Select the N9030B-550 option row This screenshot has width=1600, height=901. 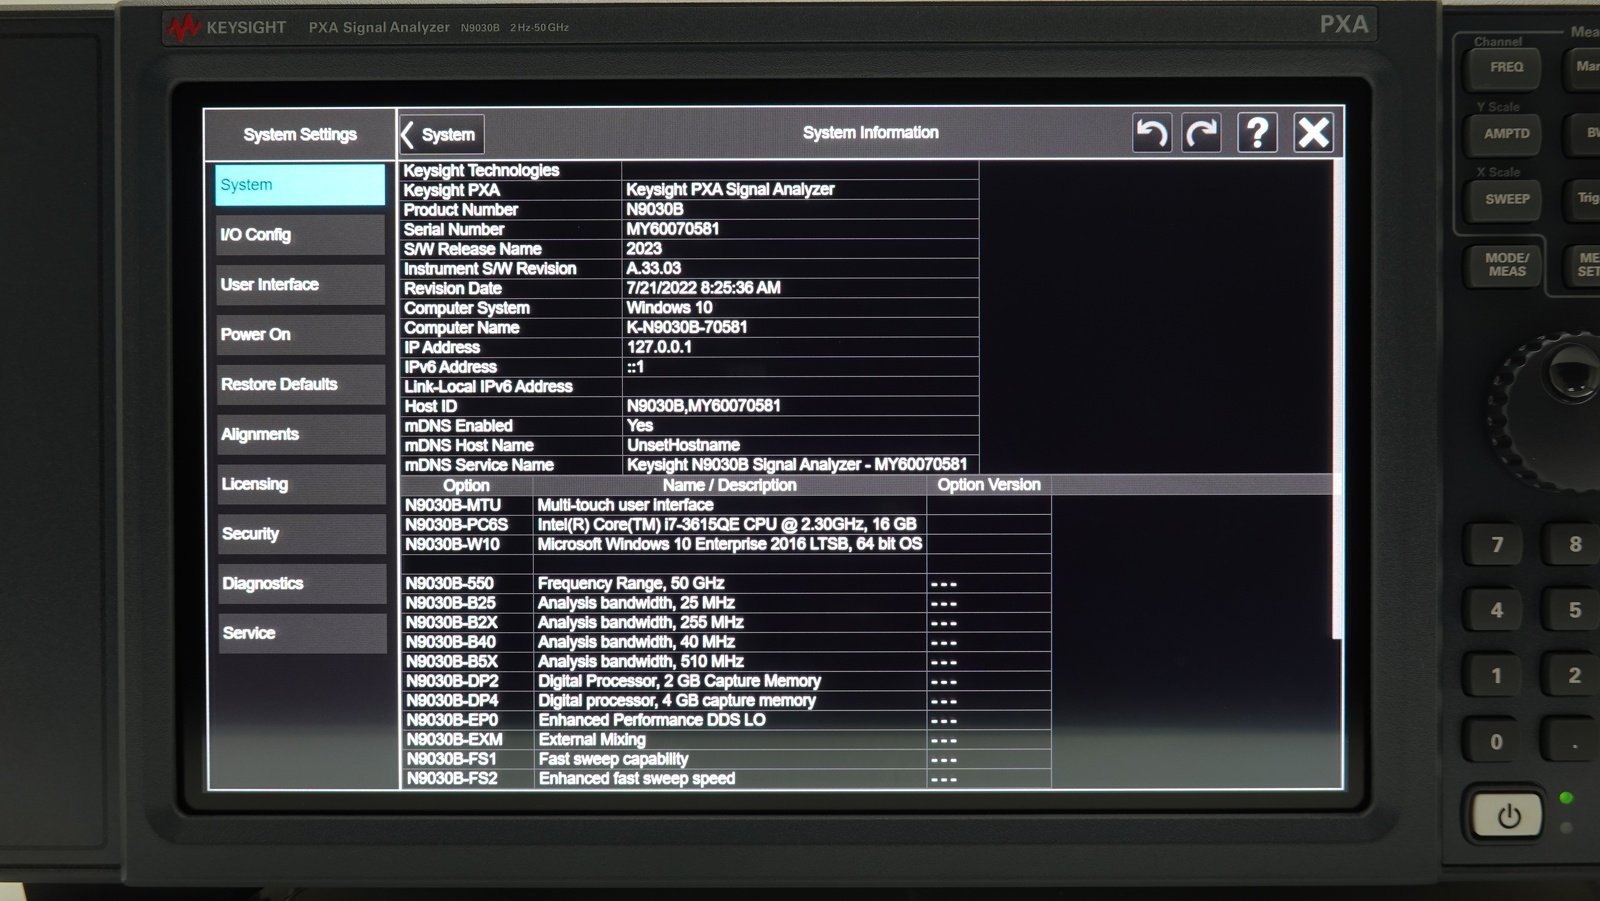tap(726, 583)
